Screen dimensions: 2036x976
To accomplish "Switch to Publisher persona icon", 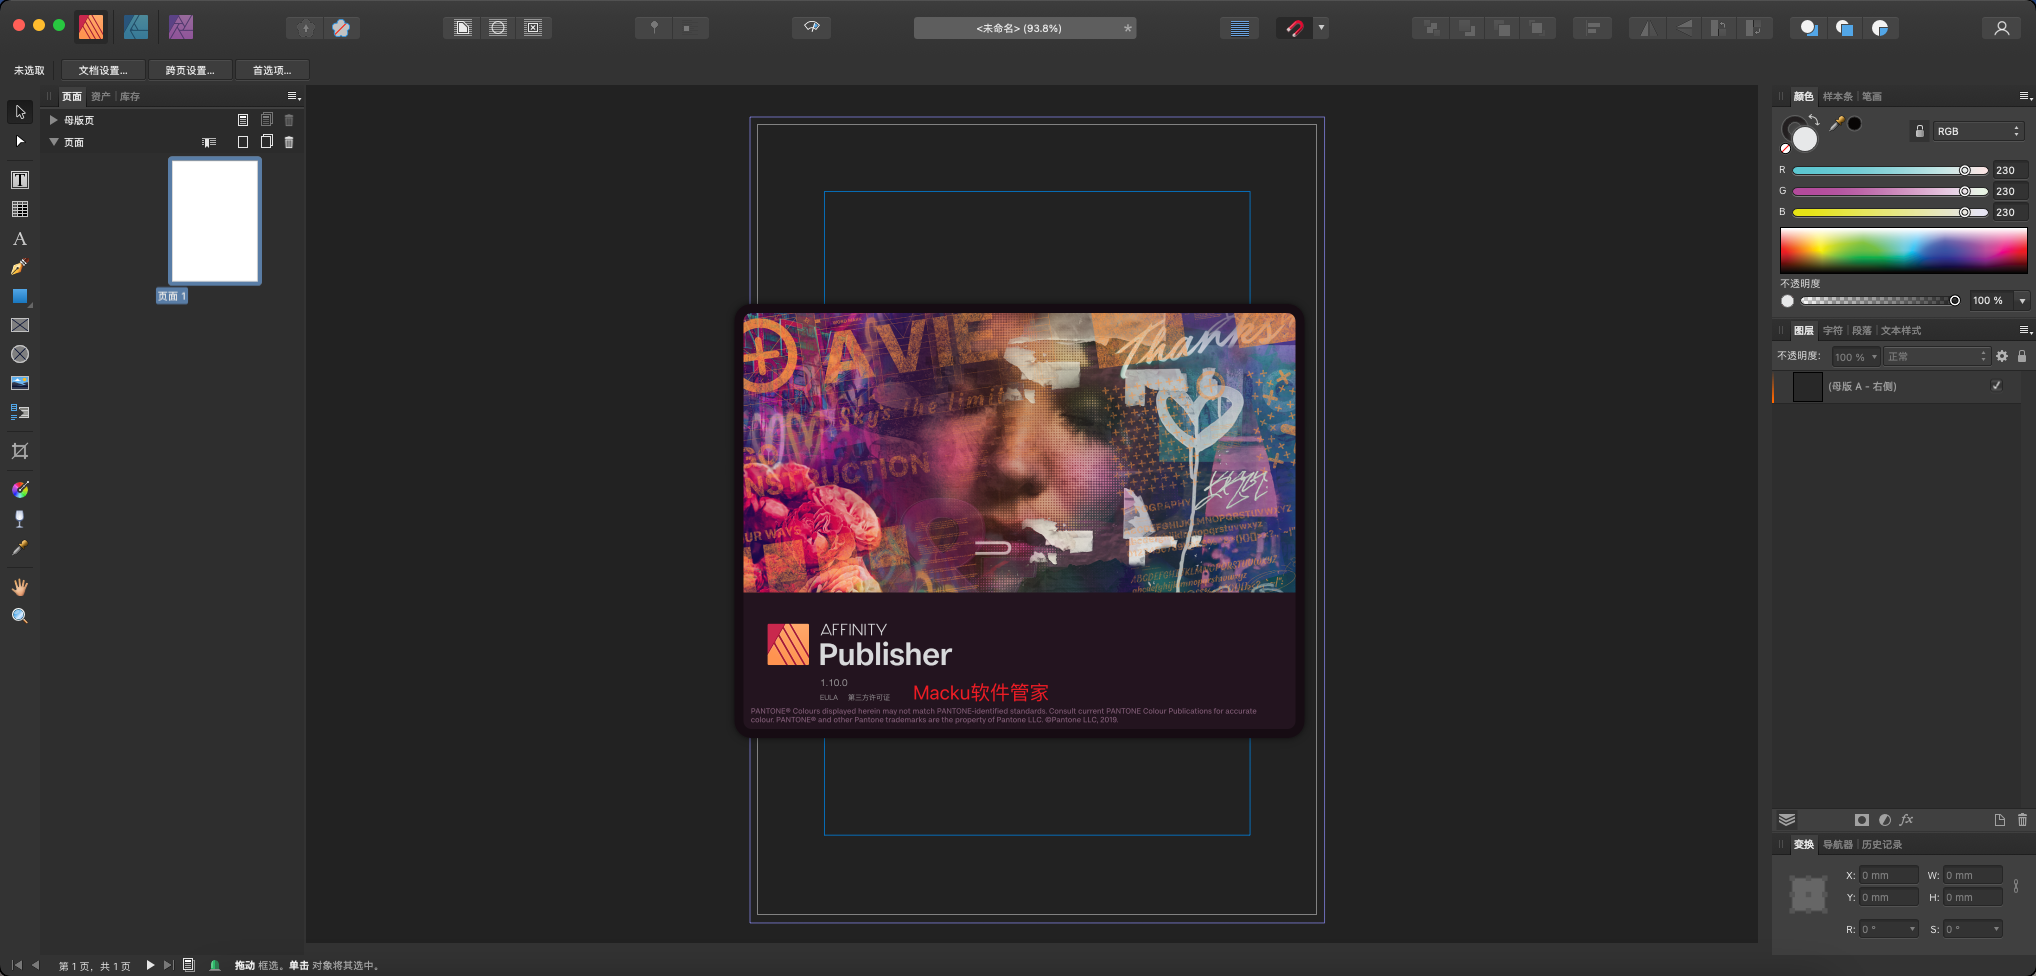I will (91, 27).
